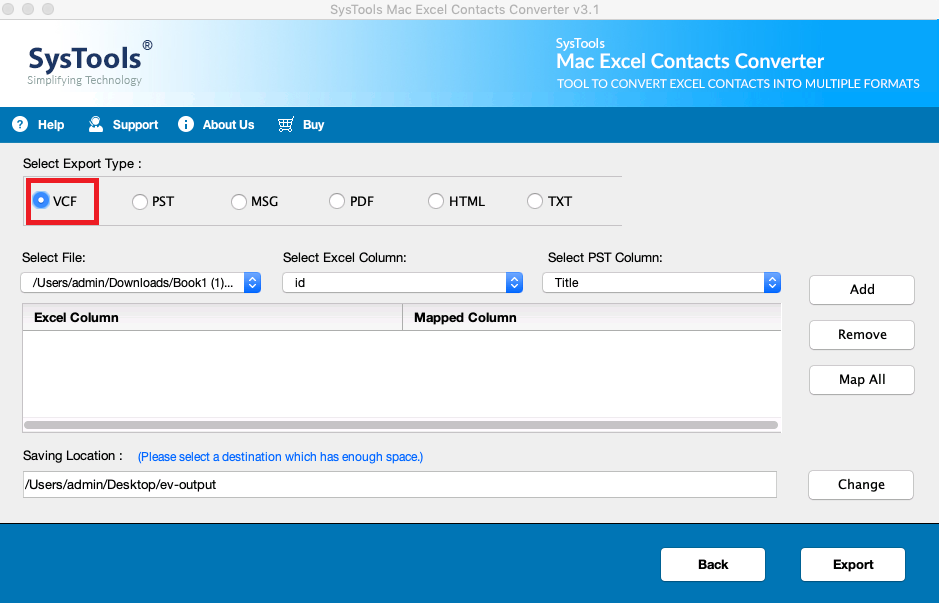Click the 'Select File:' label
The width and height of the screenshot is (939, 603).
pos(54,257)
